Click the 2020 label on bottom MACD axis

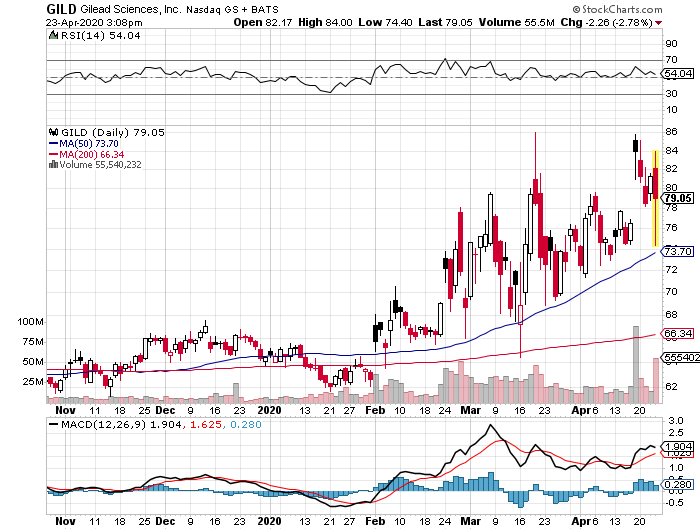click(270, 522)
